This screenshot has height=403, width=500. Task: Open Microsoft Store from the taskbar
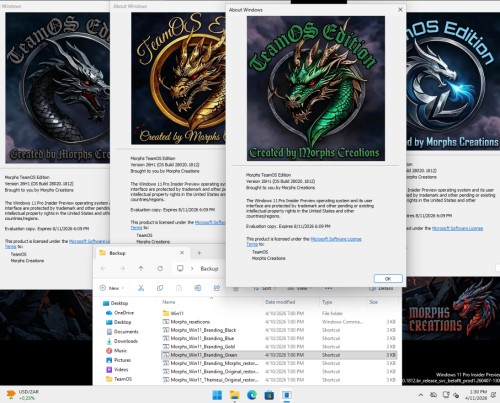(269, 395)
